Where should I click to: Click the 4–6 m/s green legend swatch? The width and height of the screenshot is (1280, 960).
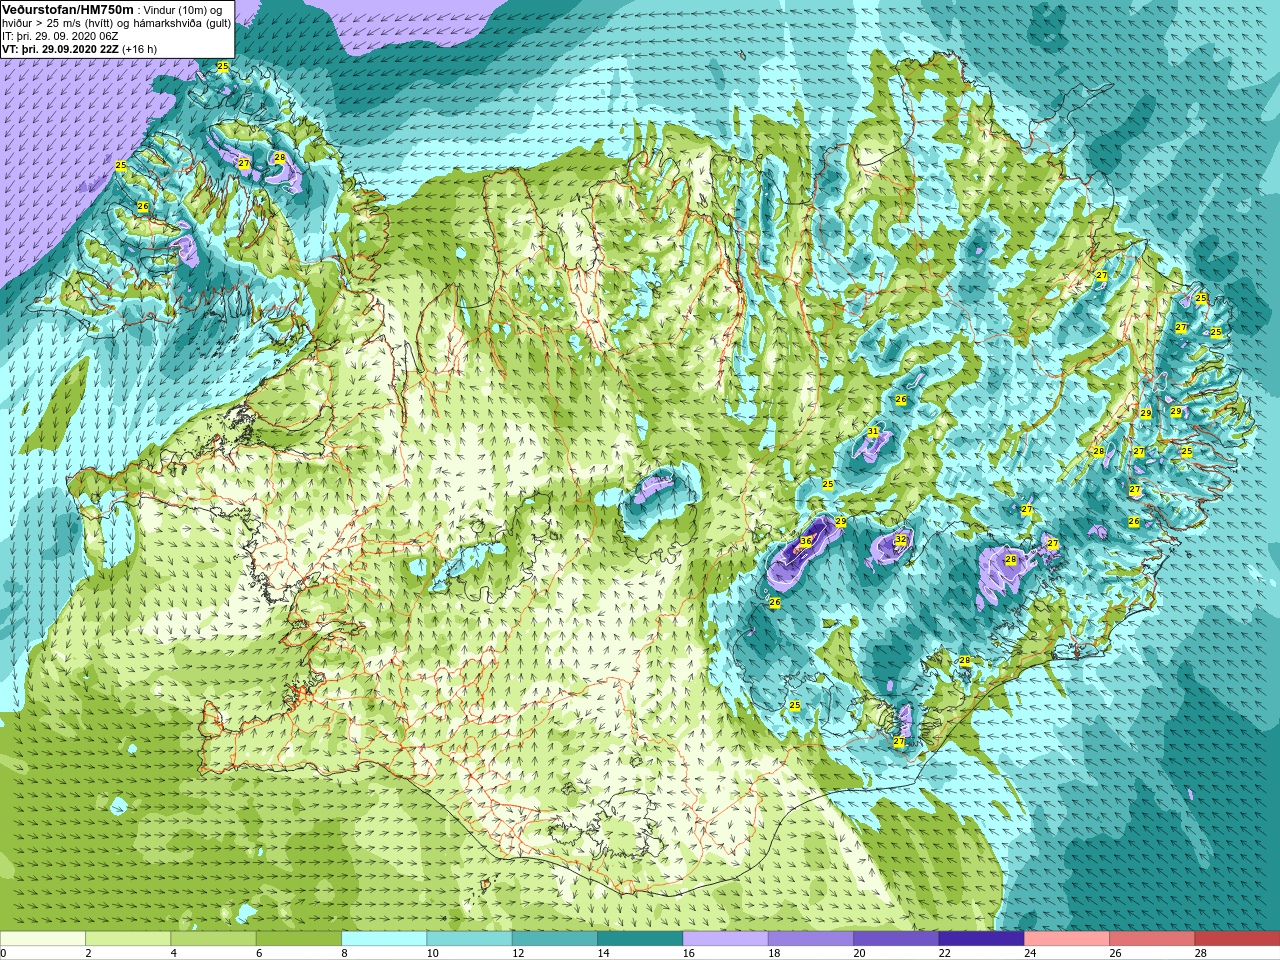[x=214, y=939]
